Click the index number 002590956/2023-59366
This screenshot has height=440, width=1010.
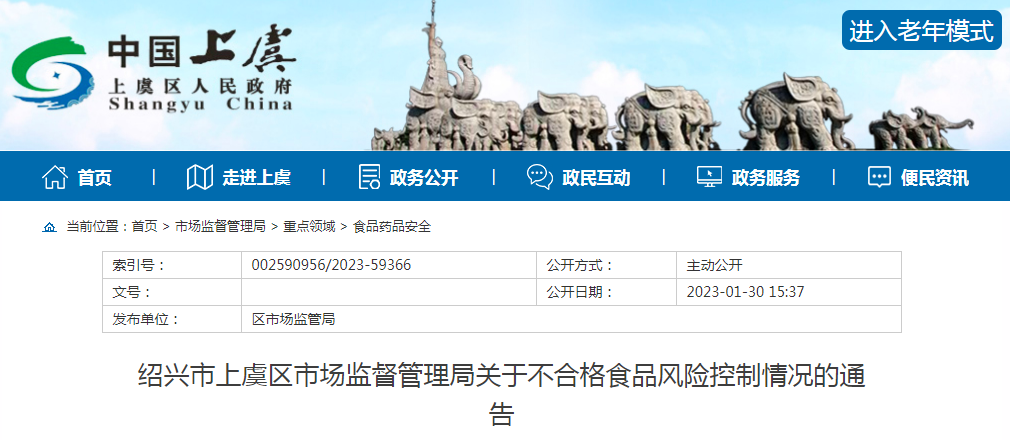(x=331, y=265)
